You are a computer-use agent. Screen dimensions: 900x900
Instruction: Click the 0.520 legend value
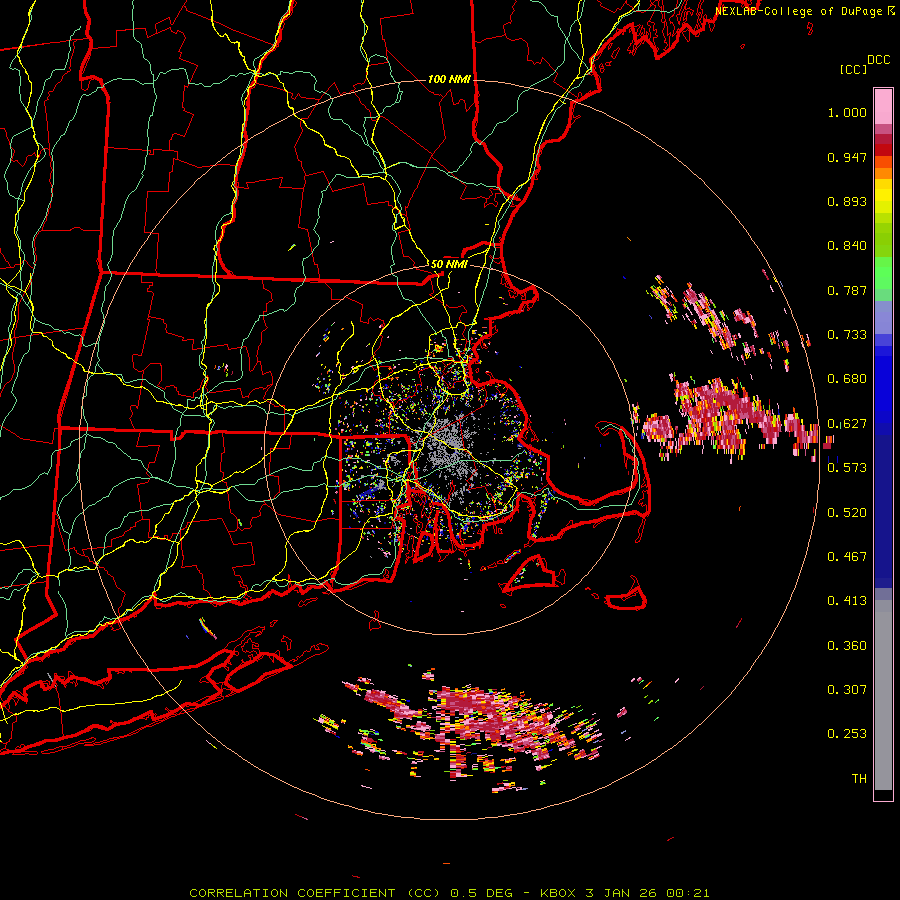pyautogui.click(x=847, y=513)
